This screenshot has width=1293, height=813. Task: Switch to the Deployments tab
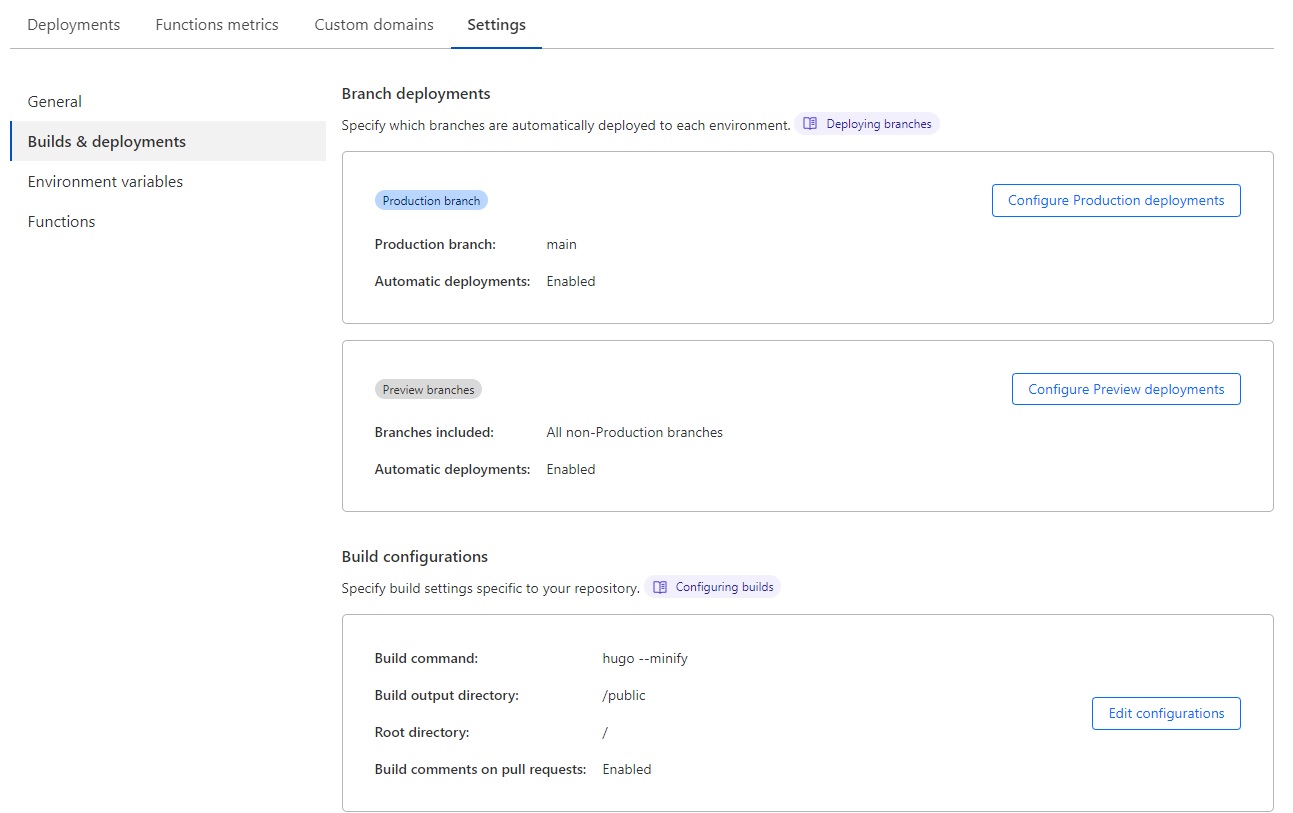tap(73, 24)
